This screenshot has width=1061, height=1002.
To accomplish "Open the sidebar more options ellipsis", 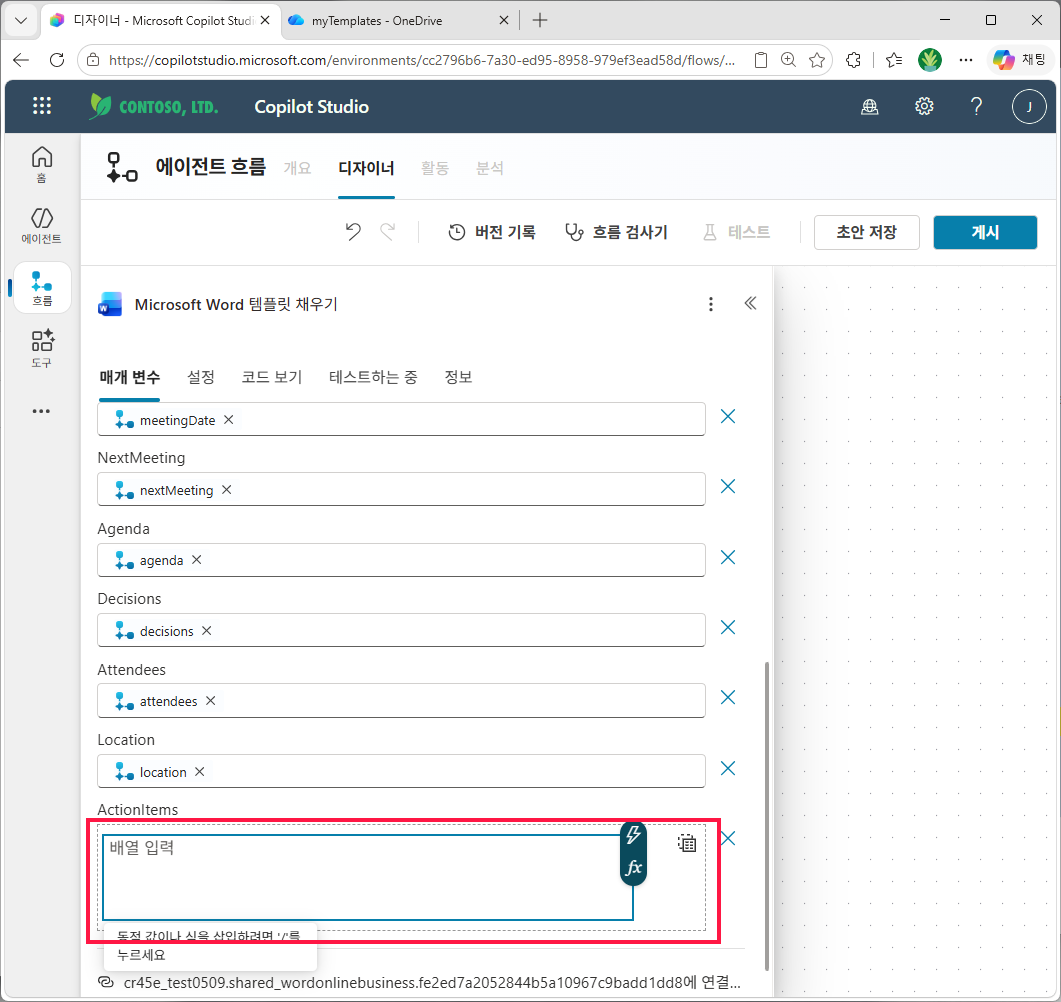I will pyautogui.click(x=41, y=411).
